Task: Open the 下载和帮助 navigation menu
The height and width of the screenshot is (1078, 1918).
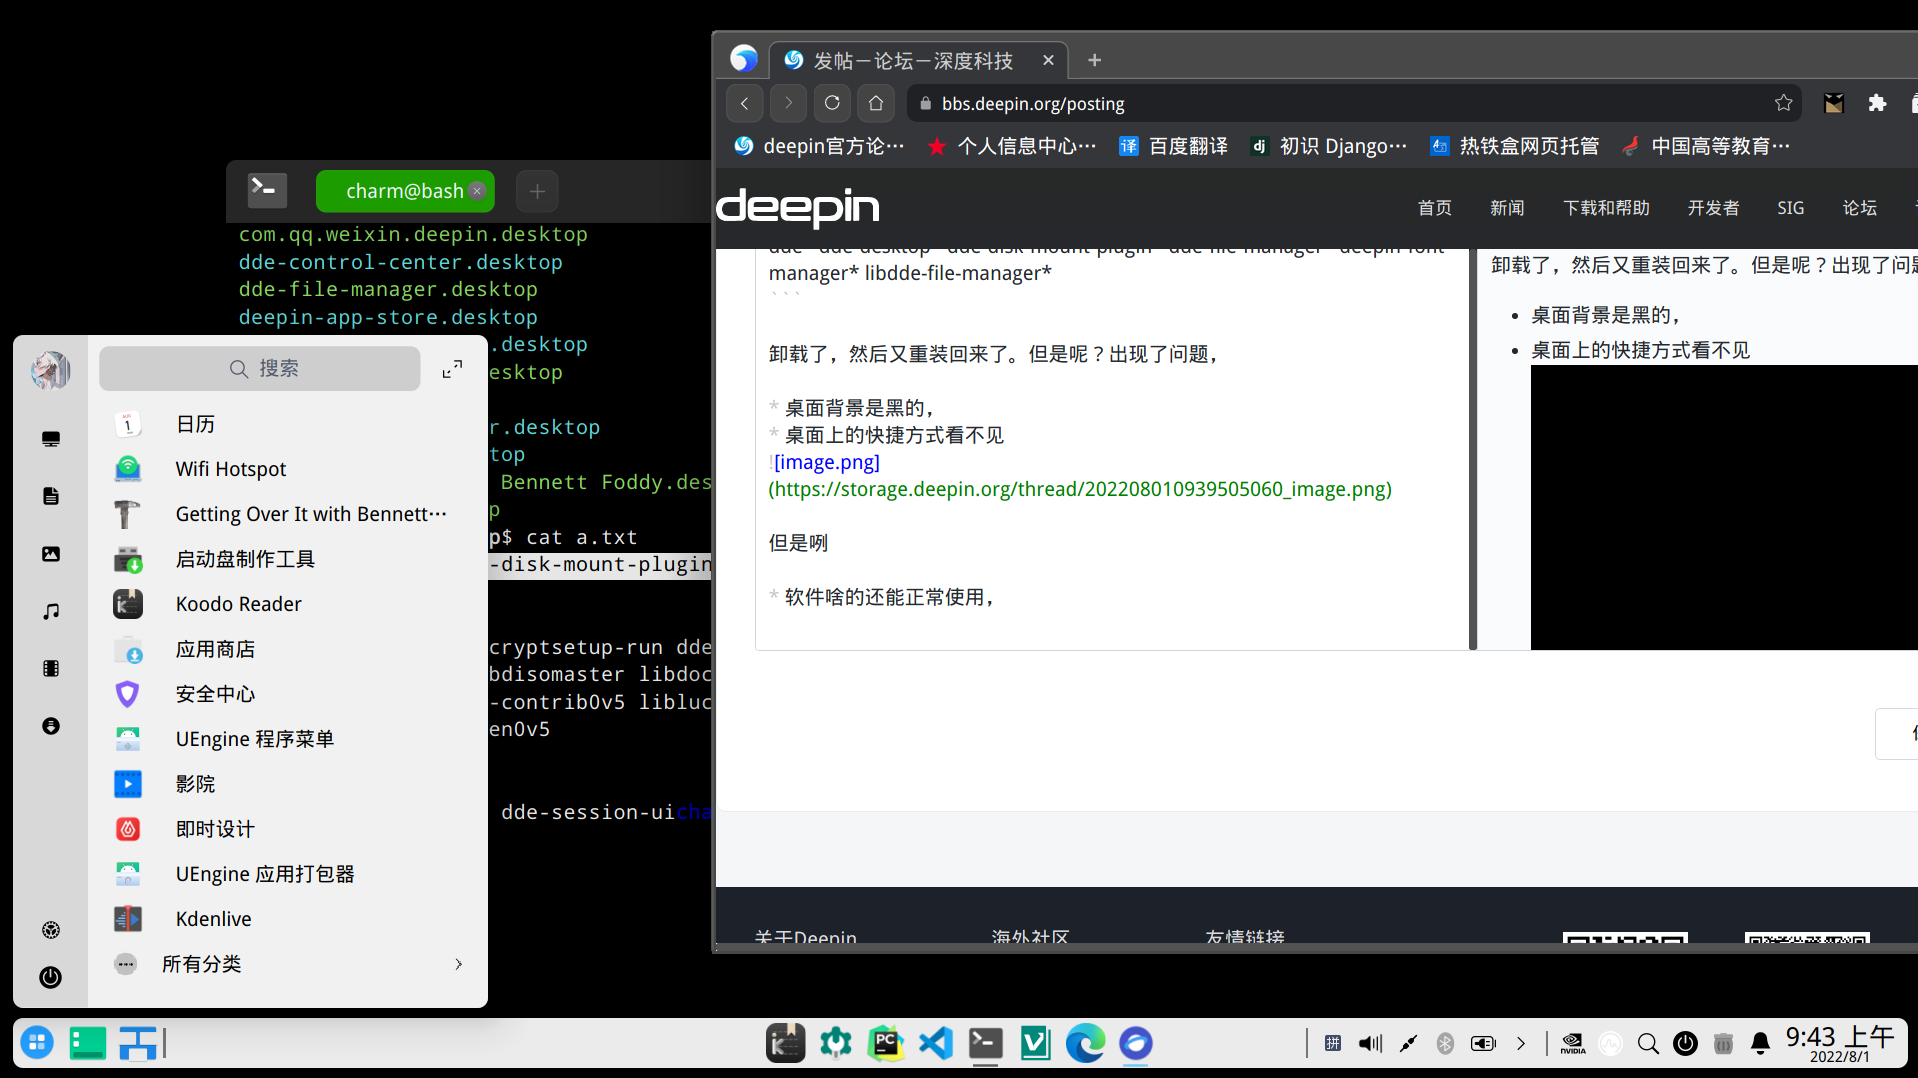Action: pos(1606,208)
